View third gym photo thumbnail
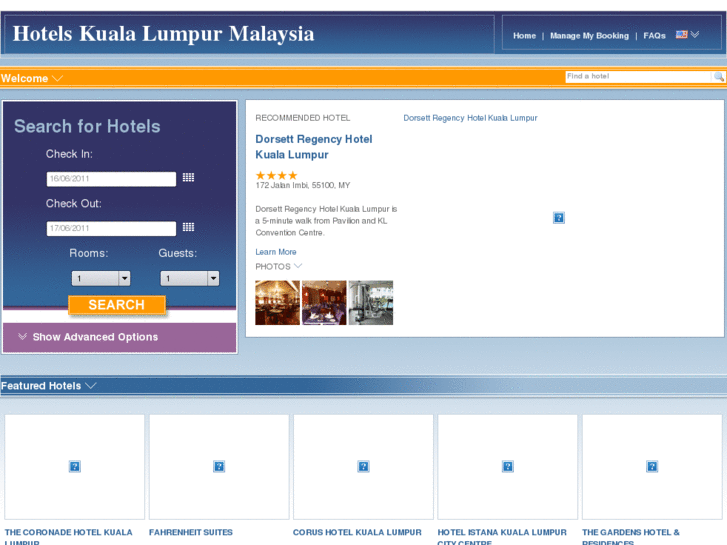 click(370, 302)
